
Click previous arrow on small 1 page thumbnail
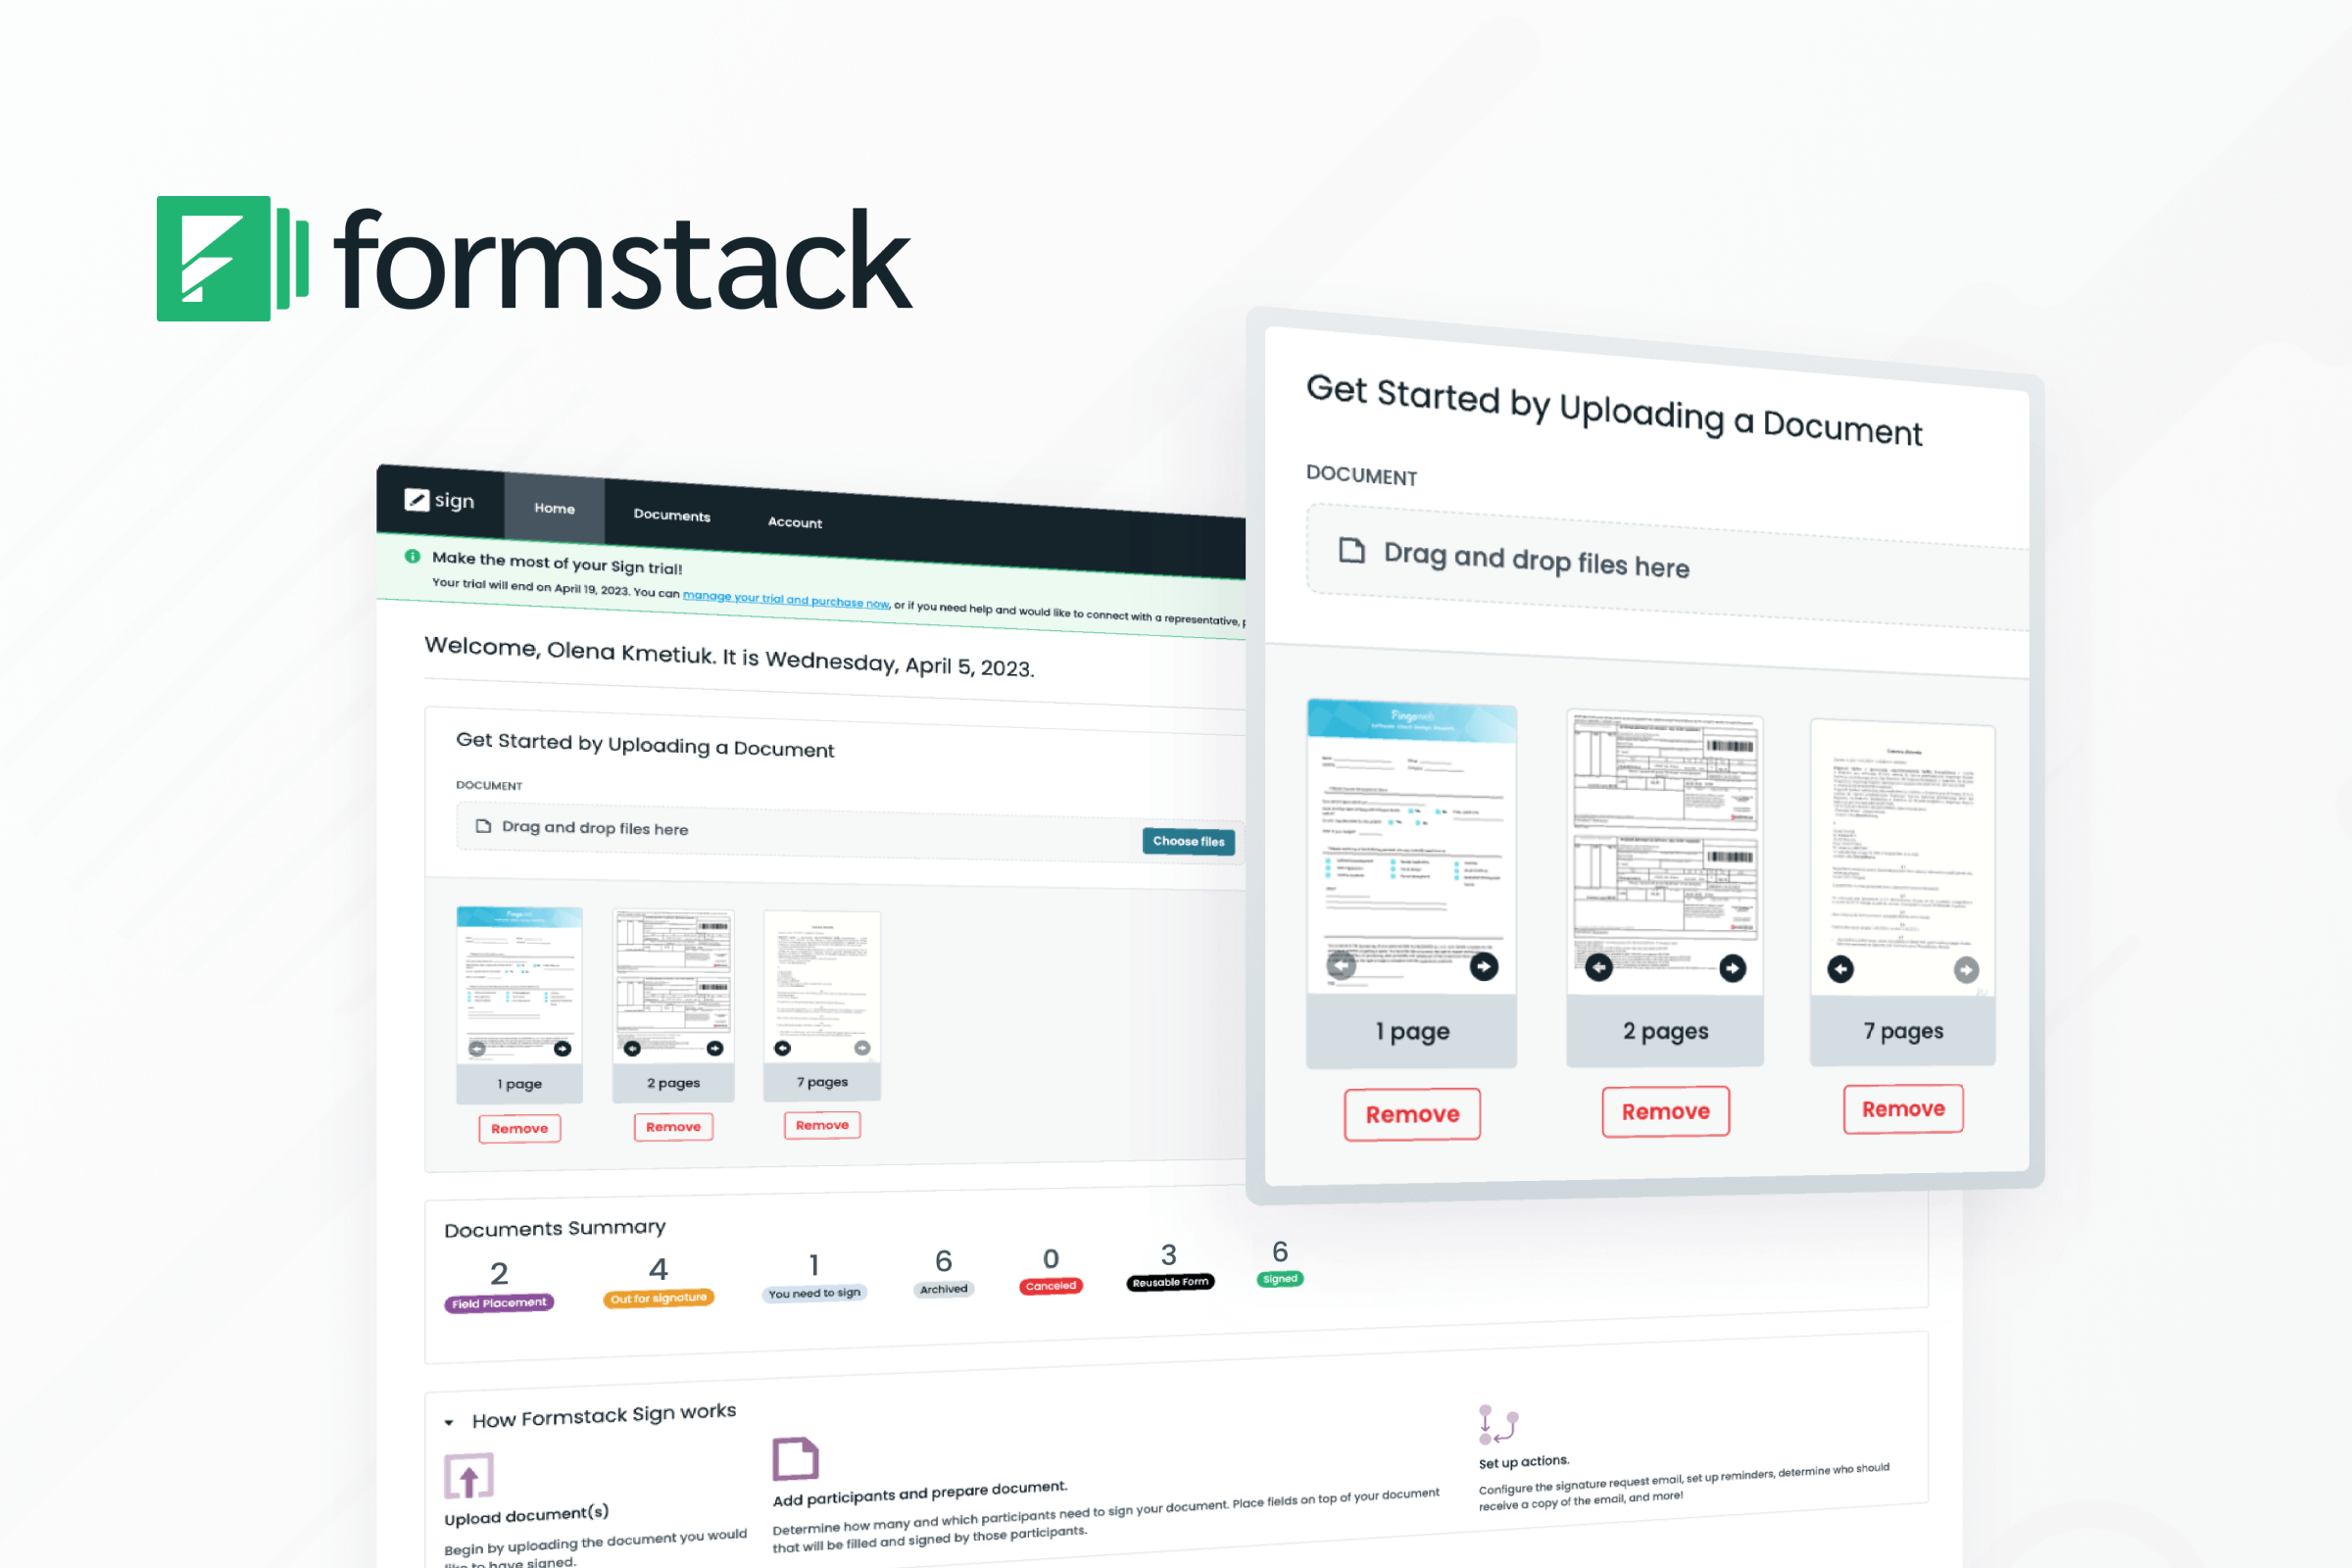click(477, 1049)
